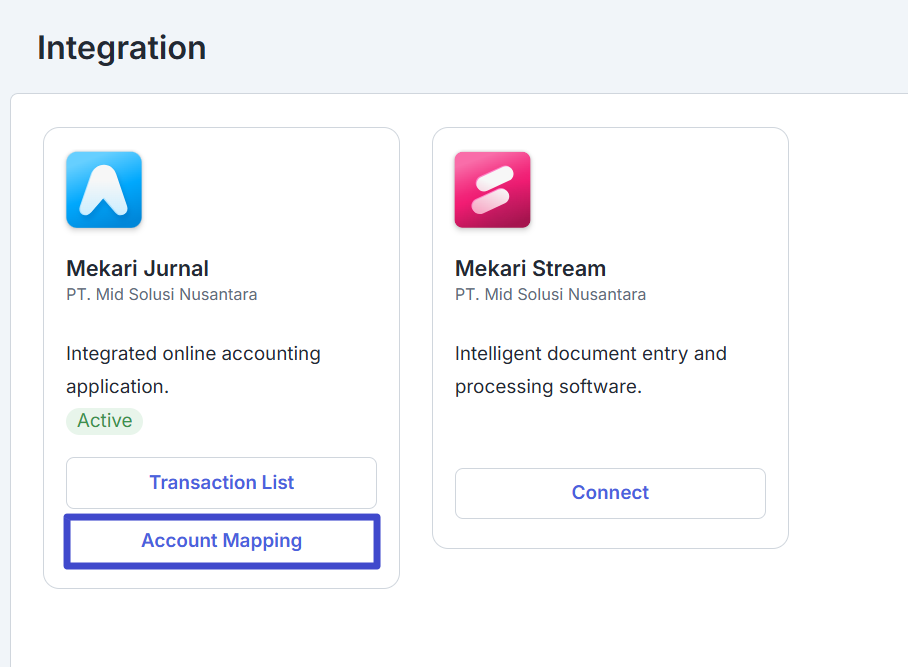The height and width of the screenshot is (667, 908).
Task: Click the pink Mekari Stream logo icon
Action: (x=492, y=190)
